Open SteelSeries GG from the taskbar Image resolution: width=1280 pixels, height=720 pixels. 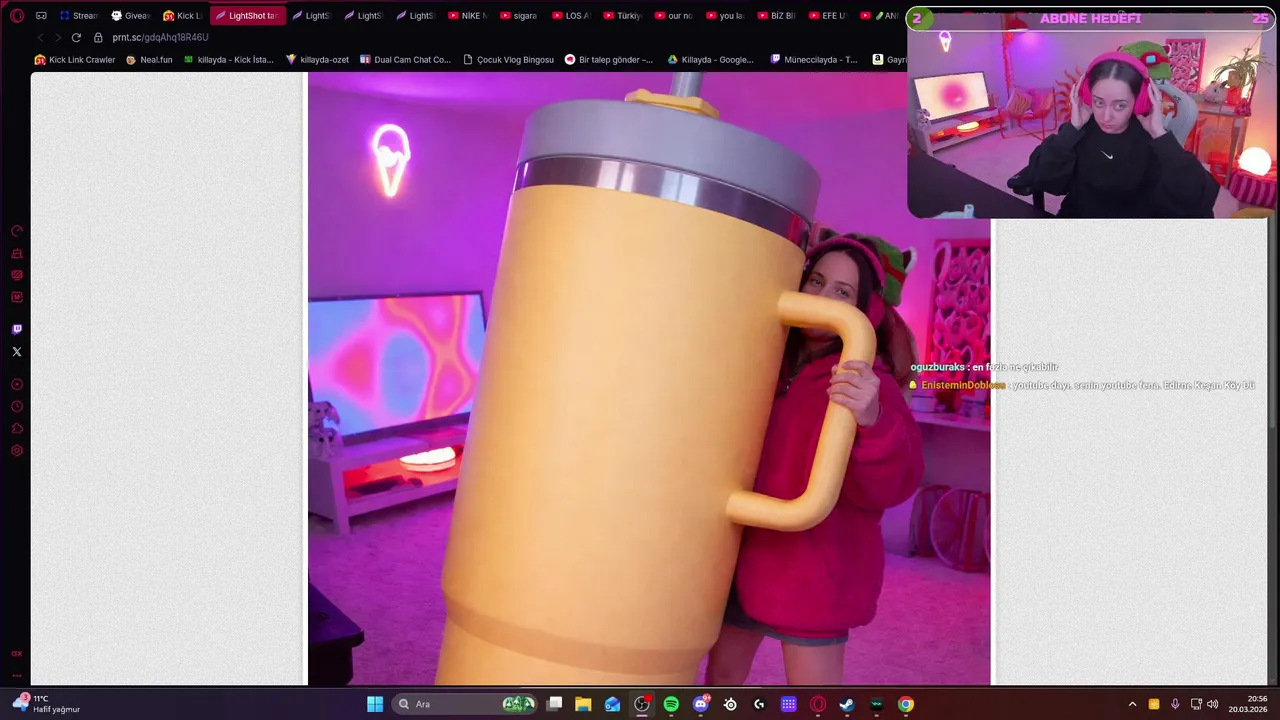[730, 704]
